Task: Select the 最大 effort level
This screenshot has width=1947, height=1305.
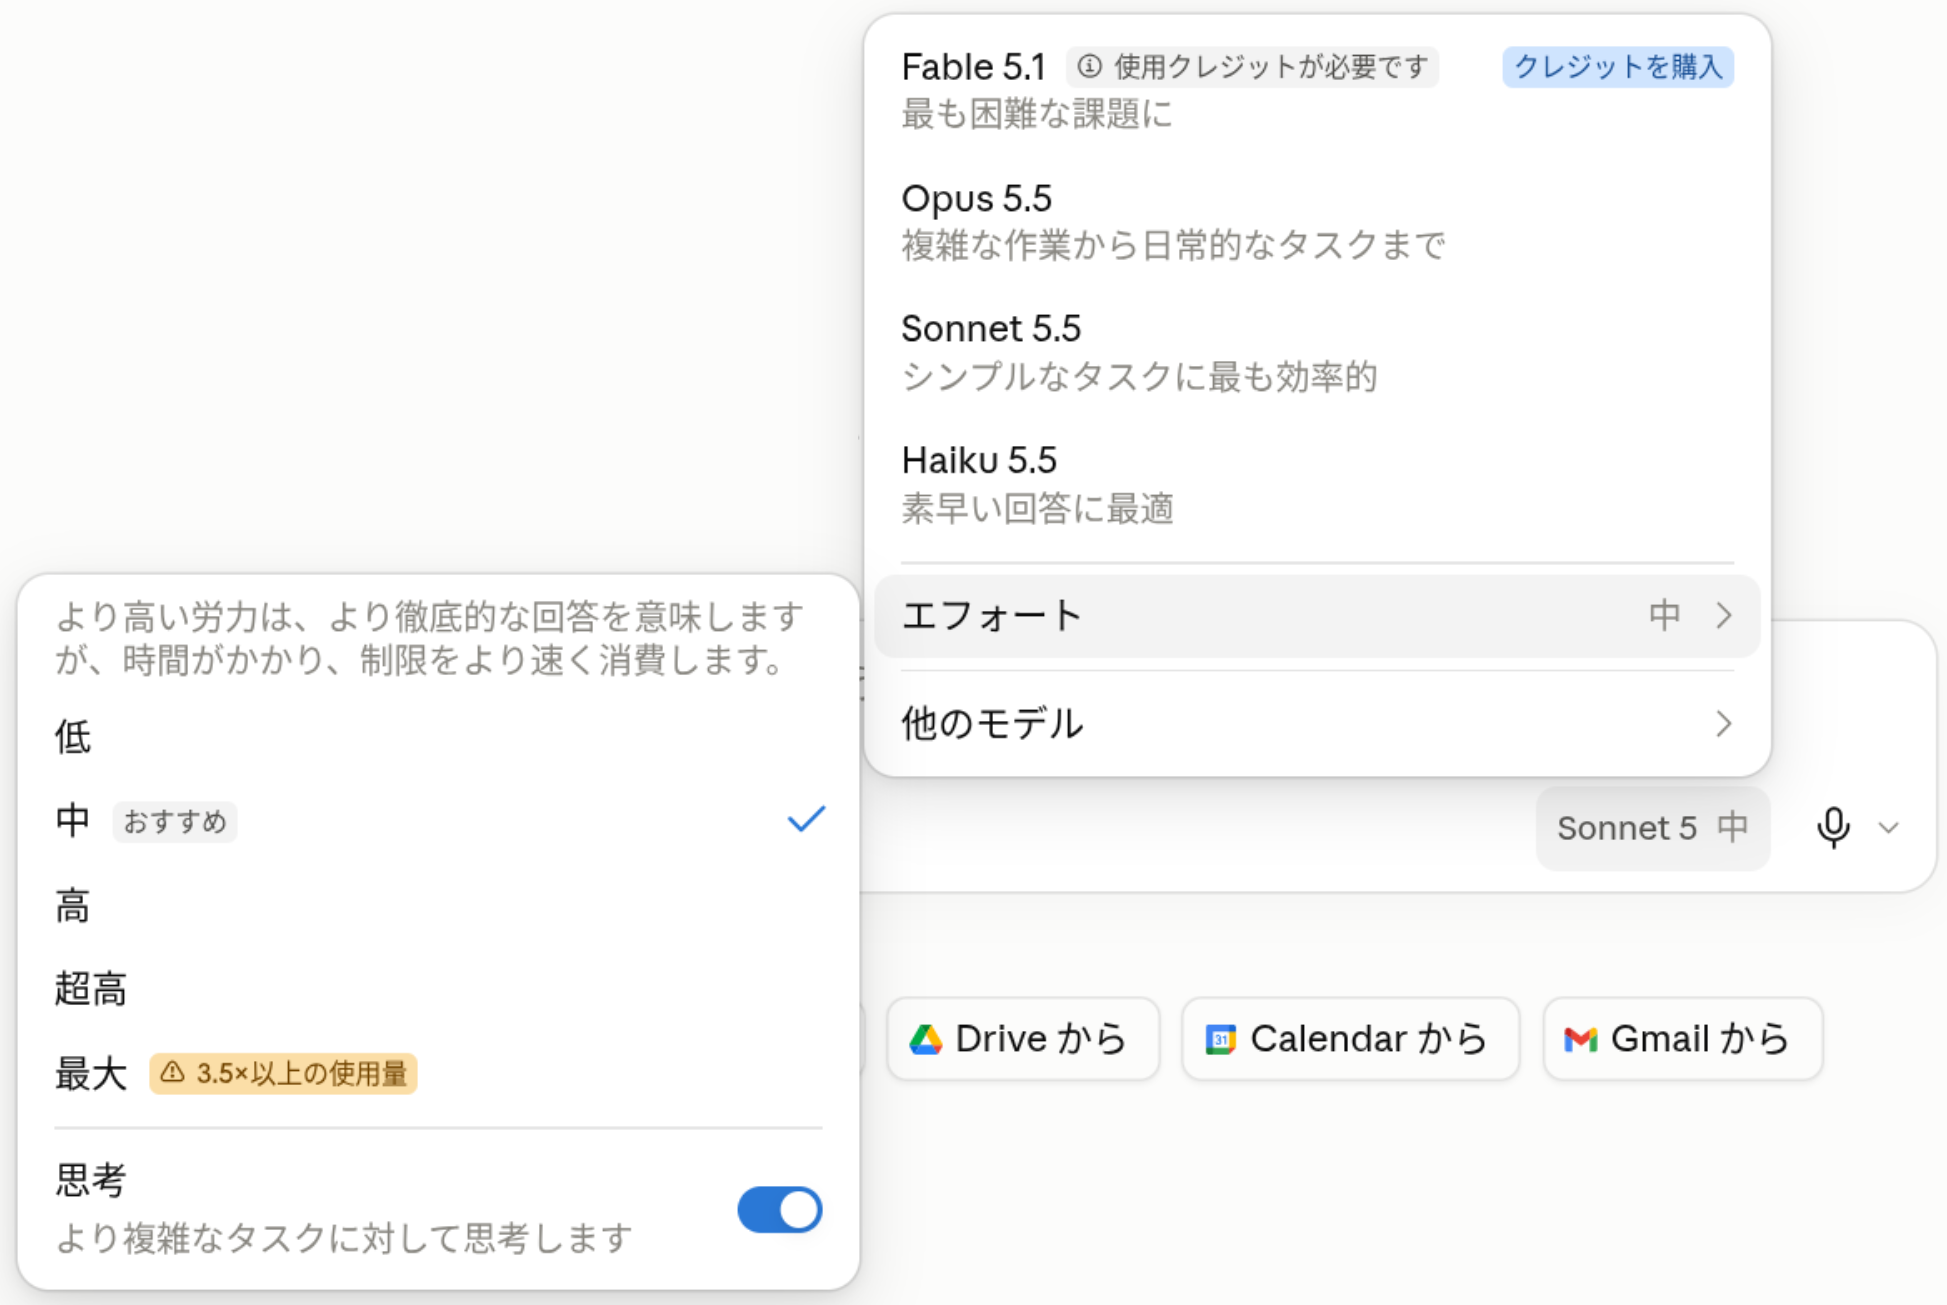Action: coord(438,1074)
